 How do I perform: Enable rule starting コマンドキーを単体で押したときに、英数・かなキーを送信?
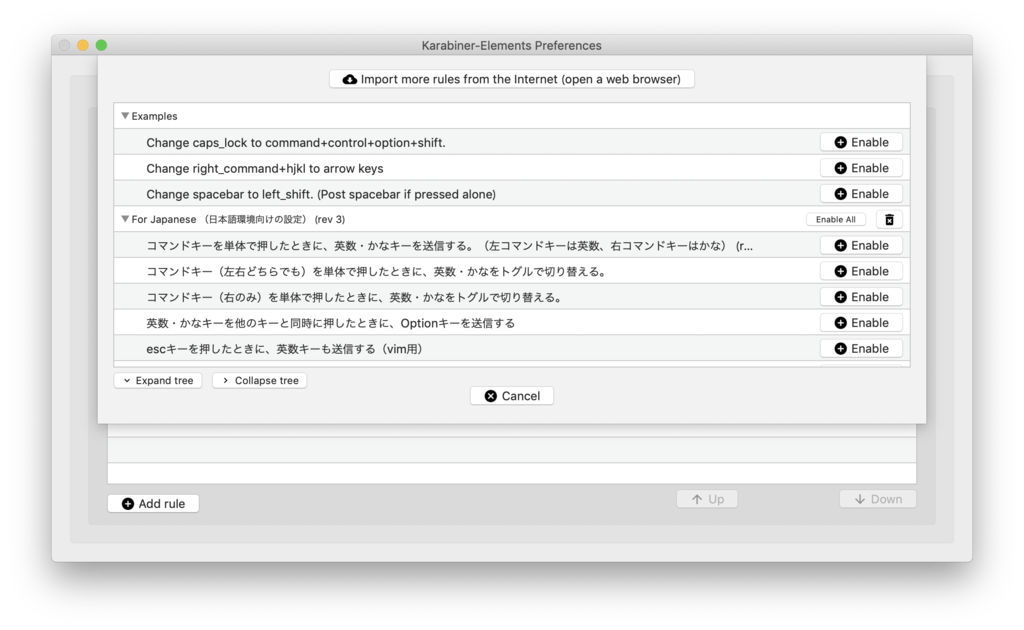(861, 245)
